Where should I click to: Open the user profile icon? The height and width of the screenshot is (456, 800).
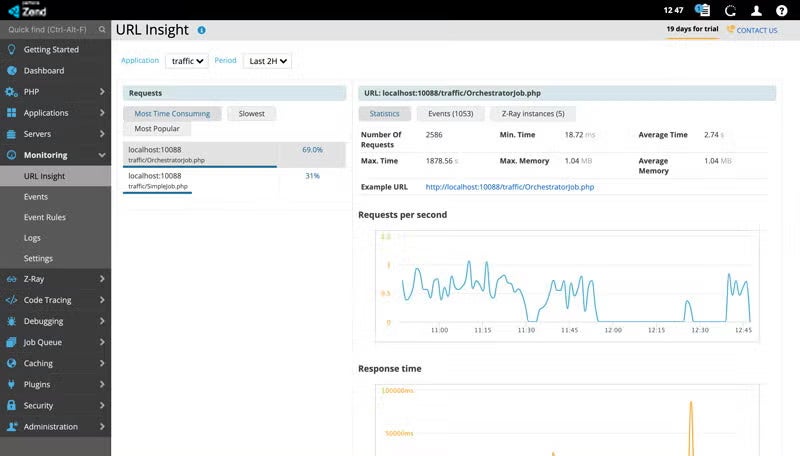tap(756, 10)
